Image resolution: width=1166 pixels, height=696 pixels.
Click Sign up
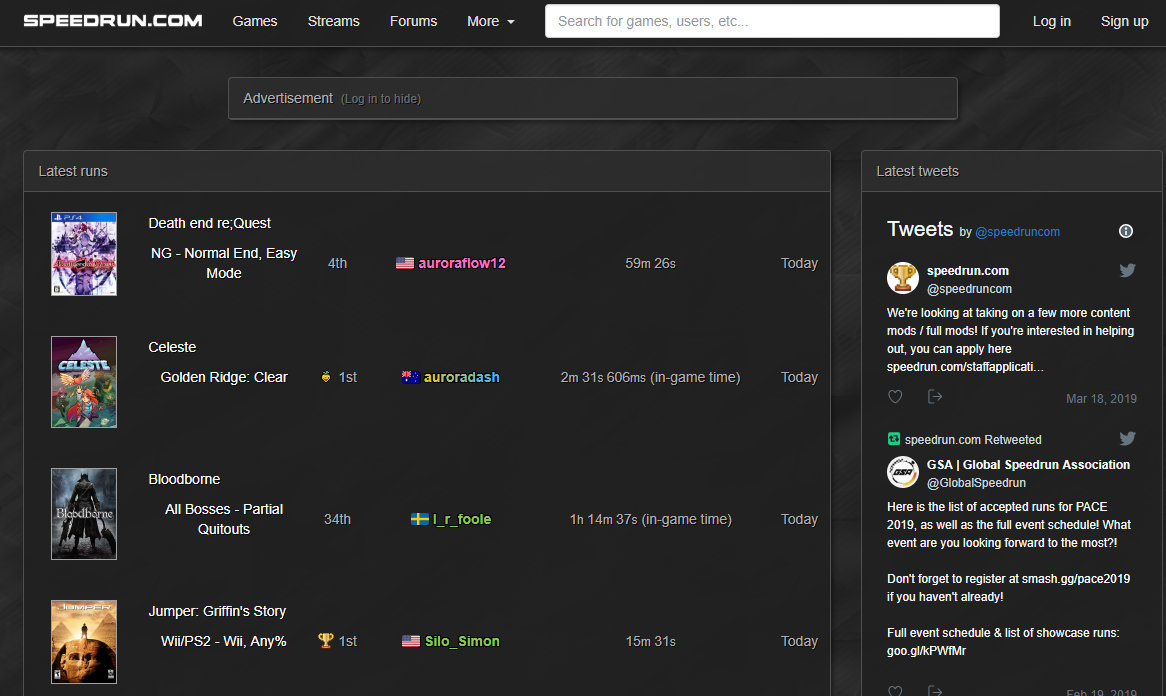coord(1124,22)
